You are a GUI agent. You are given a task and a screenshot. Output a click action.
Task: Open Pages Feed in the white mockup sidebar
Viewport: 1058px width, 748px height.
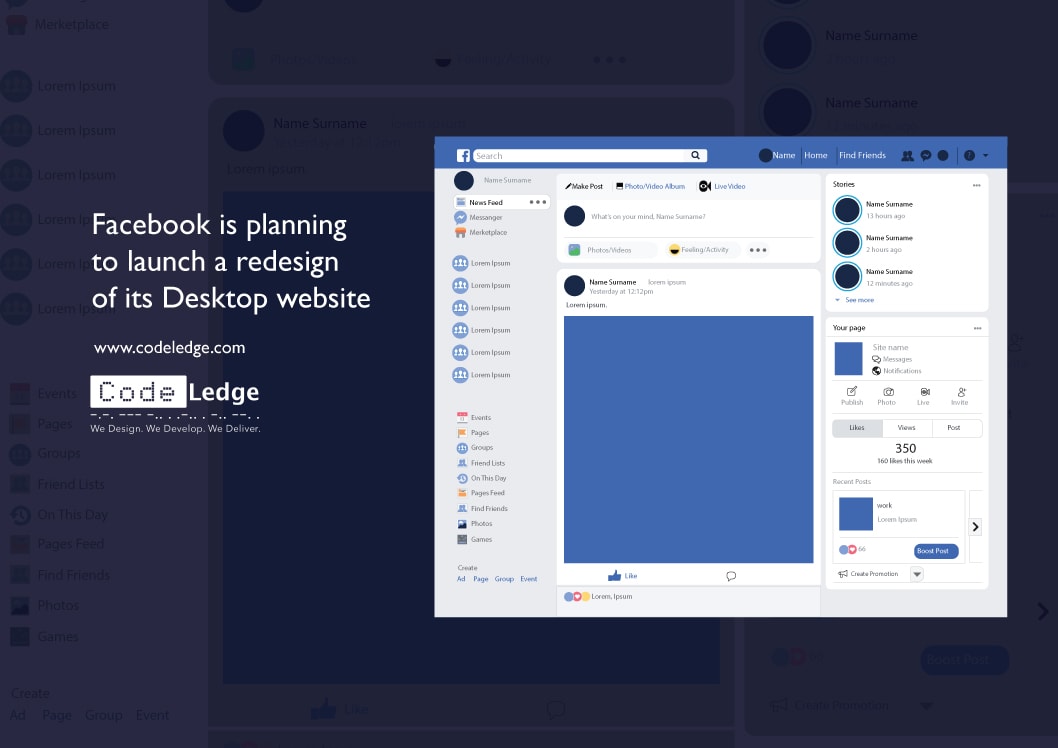pyautogui.click(x=481, y=493)
